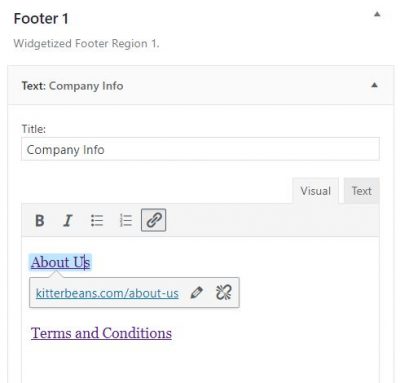
Task: Insert a numbered list
Action: coord(126,220)
